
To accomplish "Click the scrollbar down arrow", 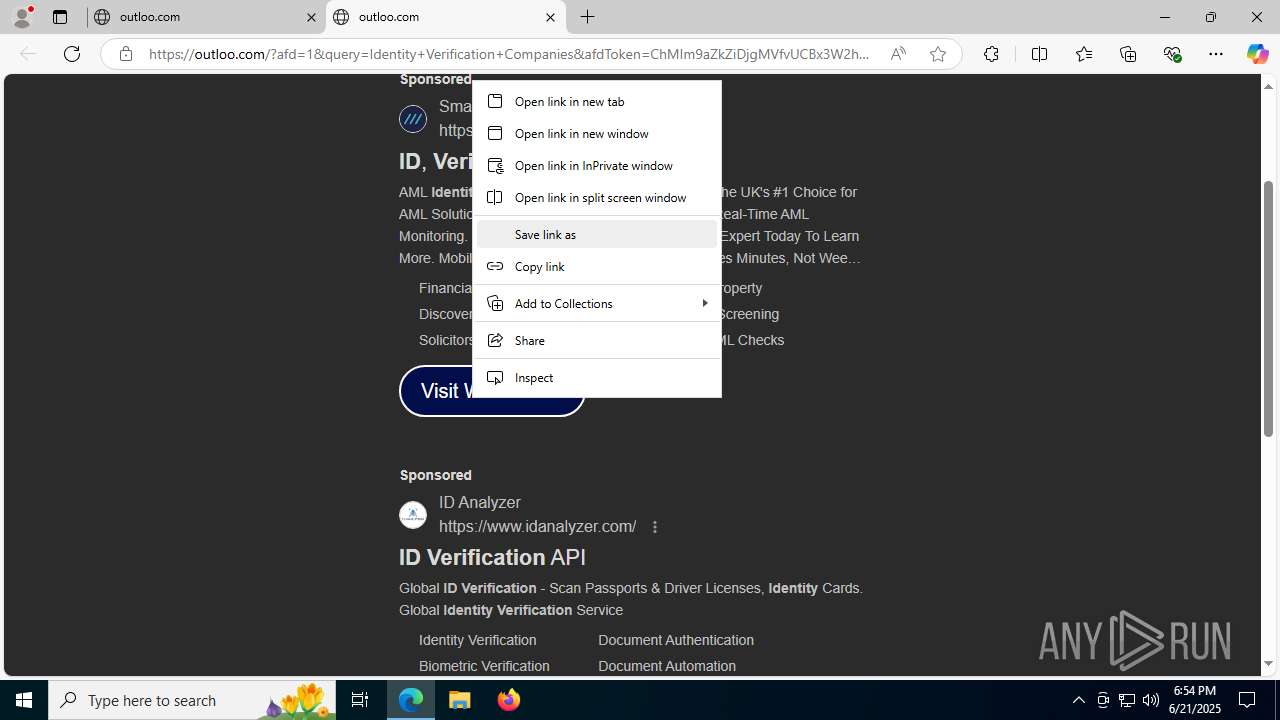I will [1268, 664].
